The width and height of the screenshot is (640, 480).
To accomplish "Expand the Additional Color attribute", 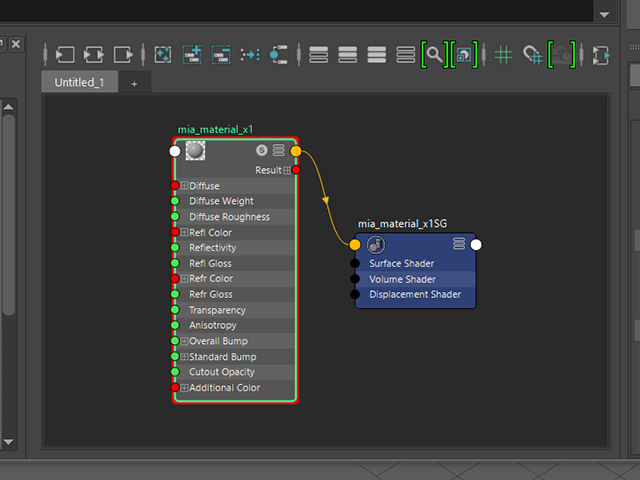I will point(184,388).
